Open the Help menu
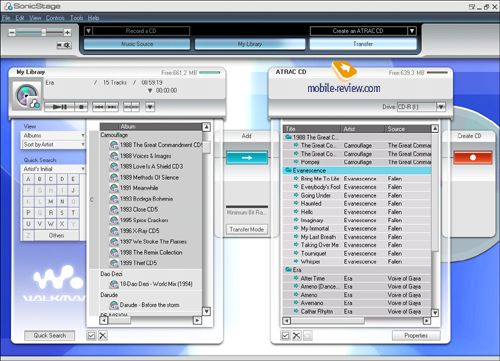 click(x=93, y=18)
